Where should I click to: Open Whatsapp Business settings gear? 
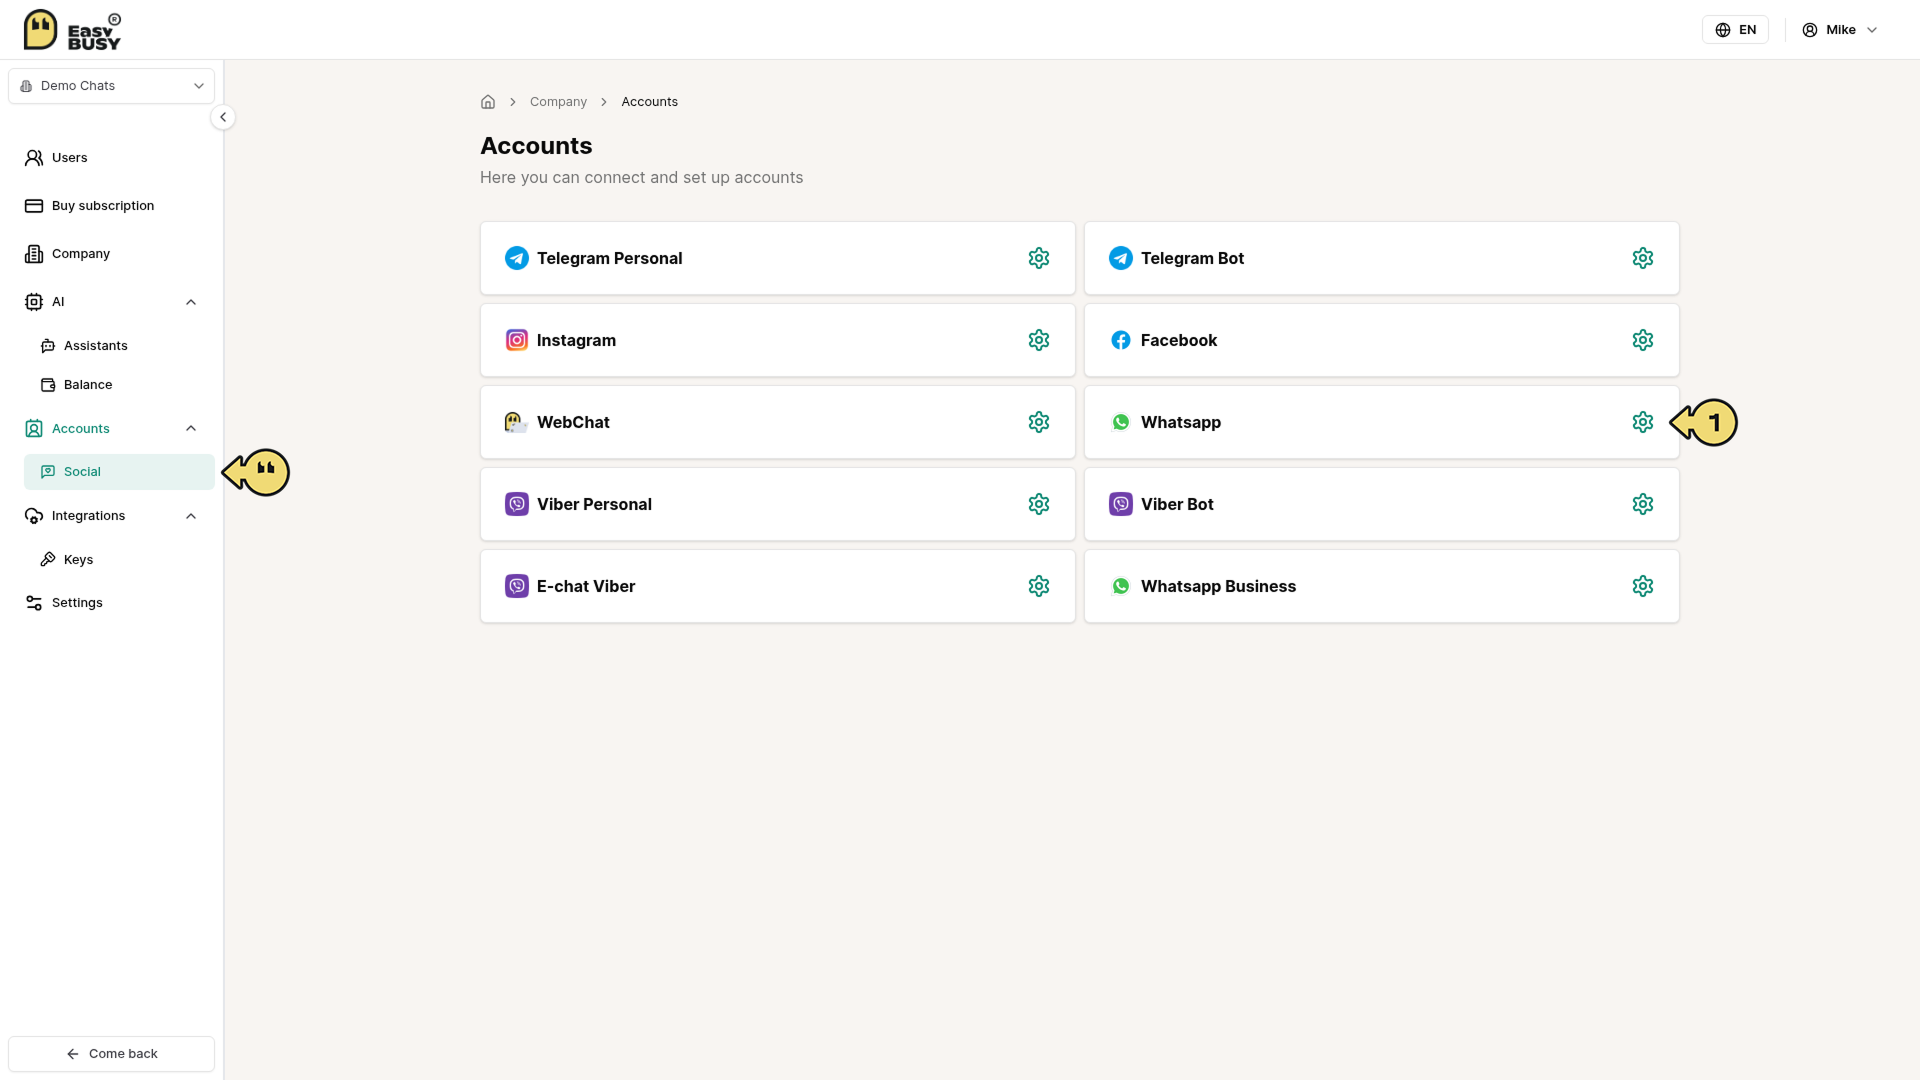(1643, 586)
